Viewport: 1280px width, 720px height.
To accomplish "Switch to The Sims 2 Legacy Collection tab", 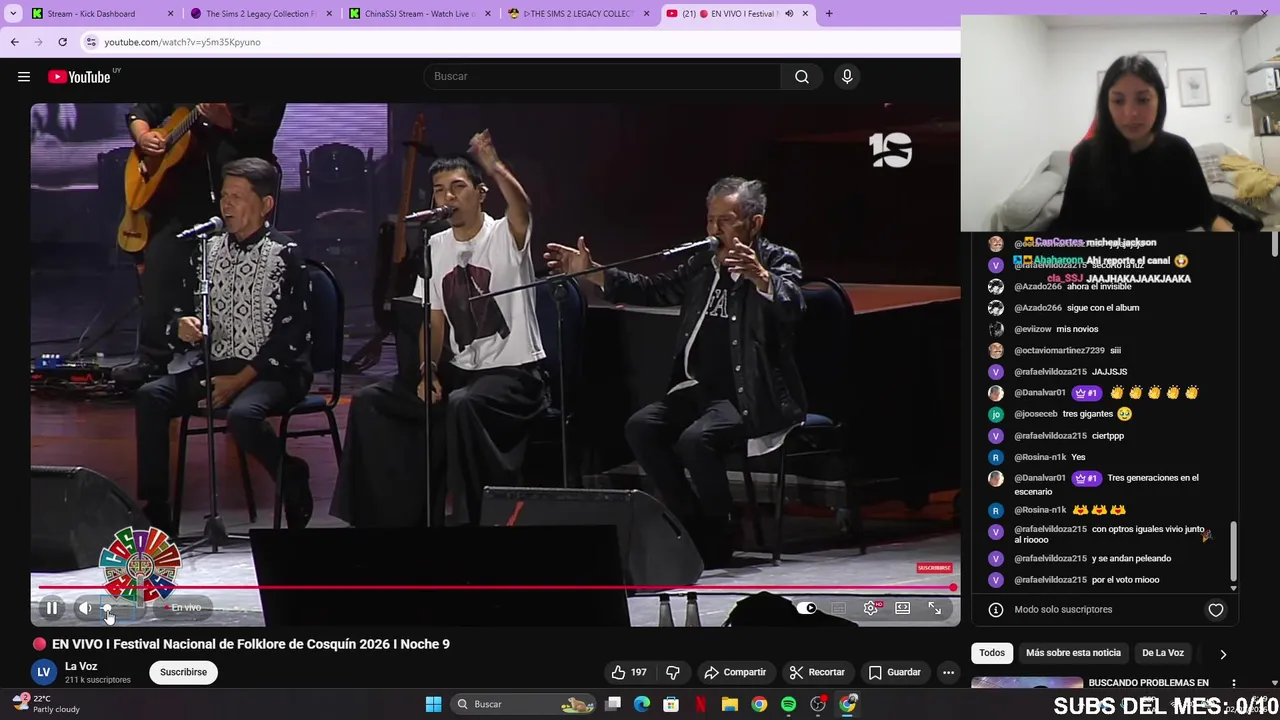I will (260, 14).
